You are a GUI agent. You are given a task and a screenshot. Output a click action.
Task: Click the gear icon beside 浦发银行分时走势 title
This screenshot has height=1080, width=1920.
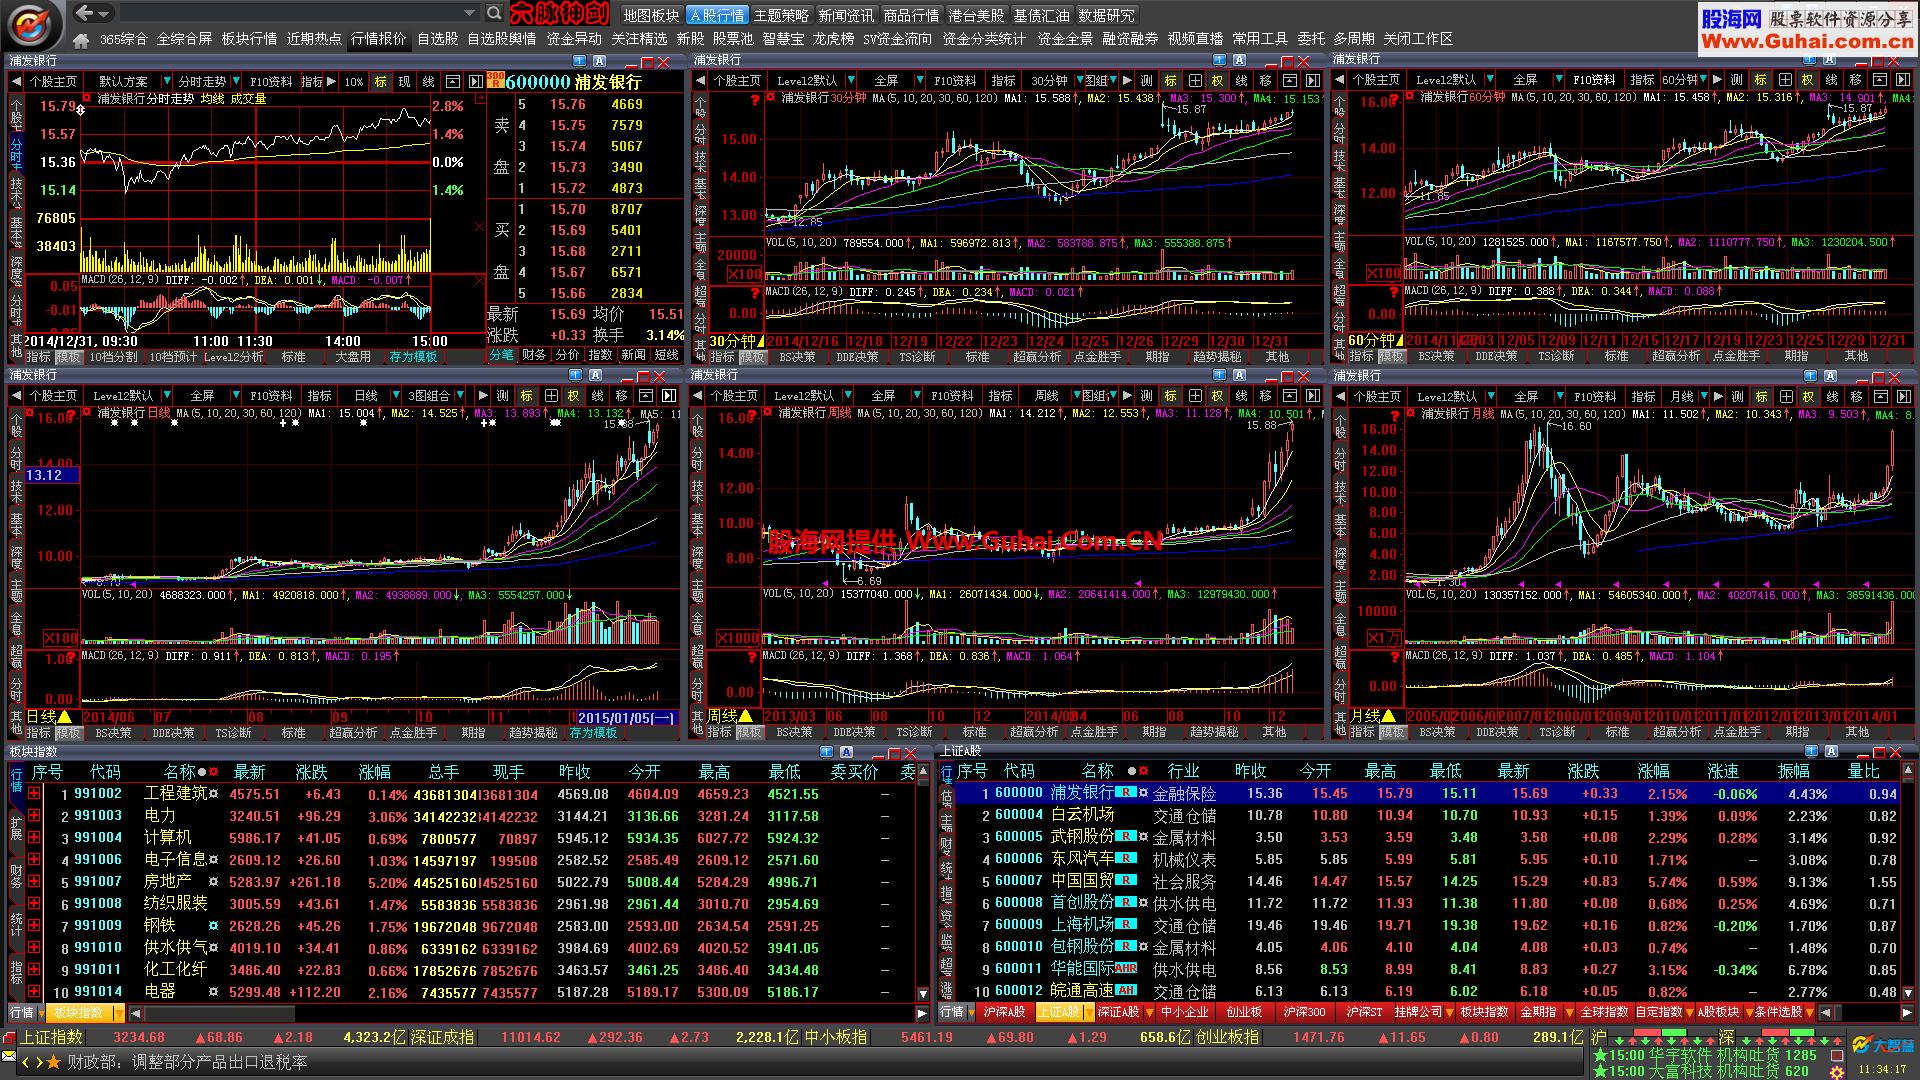click(88, 98)
